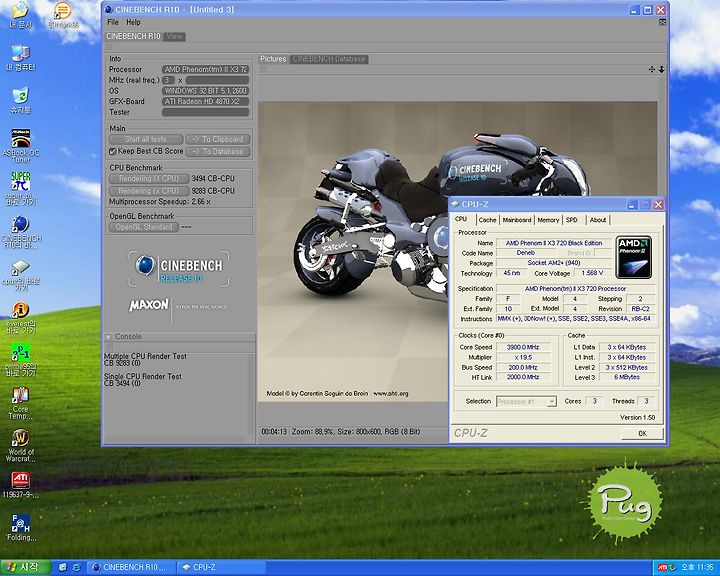Click the Cinebench picture pan icon
This screenshot has height=576, width=720.
[652, 69]
